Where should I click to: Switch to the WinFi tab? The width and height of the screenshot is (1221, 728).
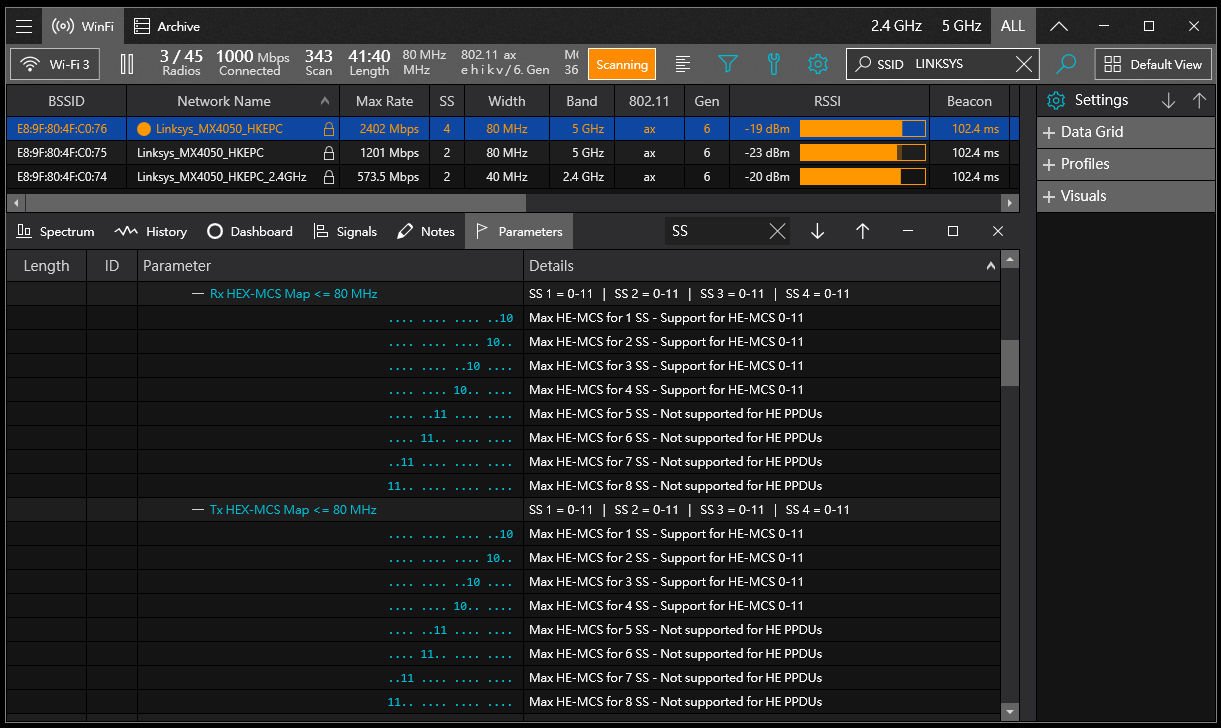[83, 26]
